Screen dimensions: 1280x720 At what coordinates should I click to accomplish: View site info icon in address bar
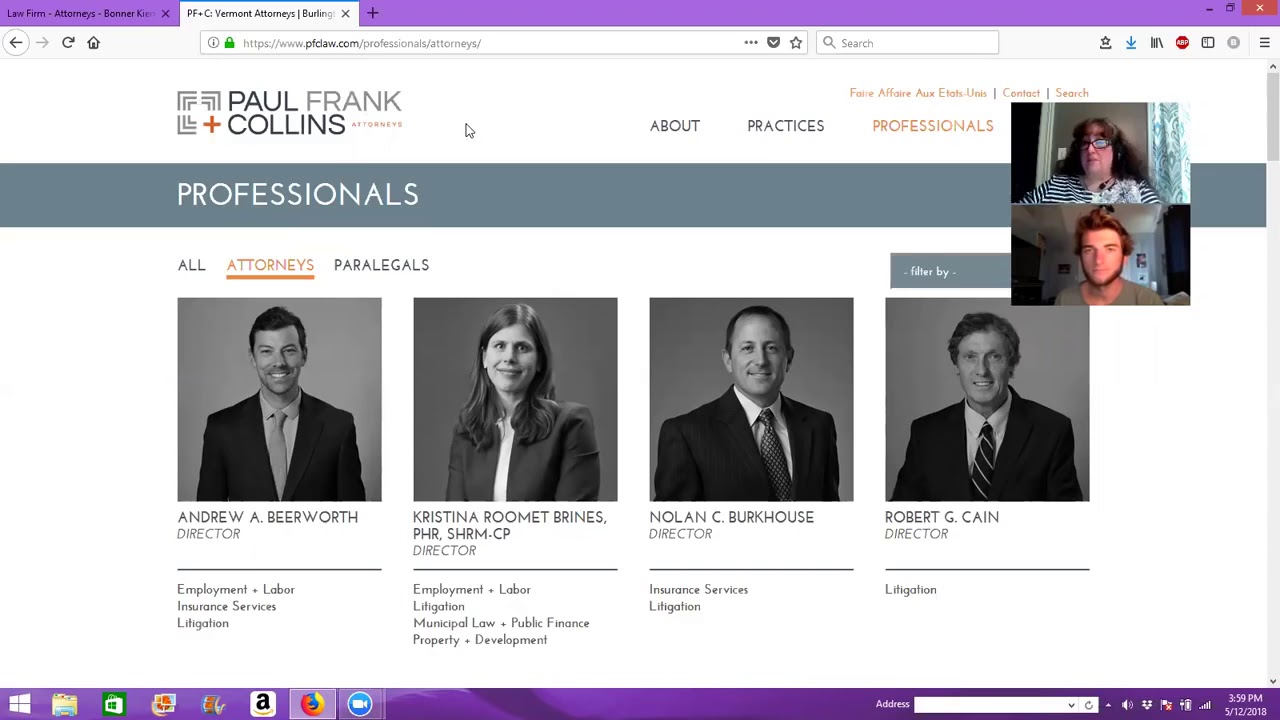click(x=213, y=43)
